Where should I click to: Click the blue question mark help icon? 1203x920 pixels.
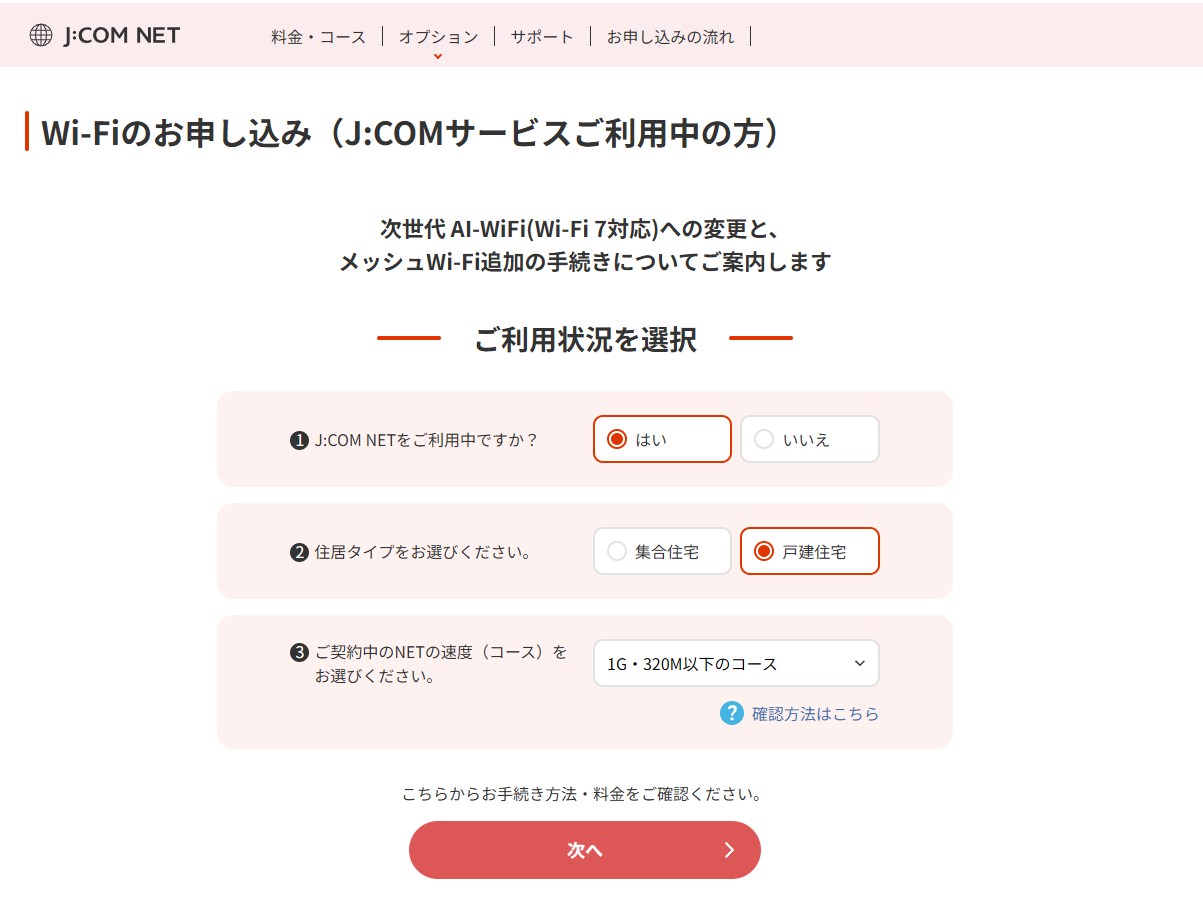click(x=732, y=713)
